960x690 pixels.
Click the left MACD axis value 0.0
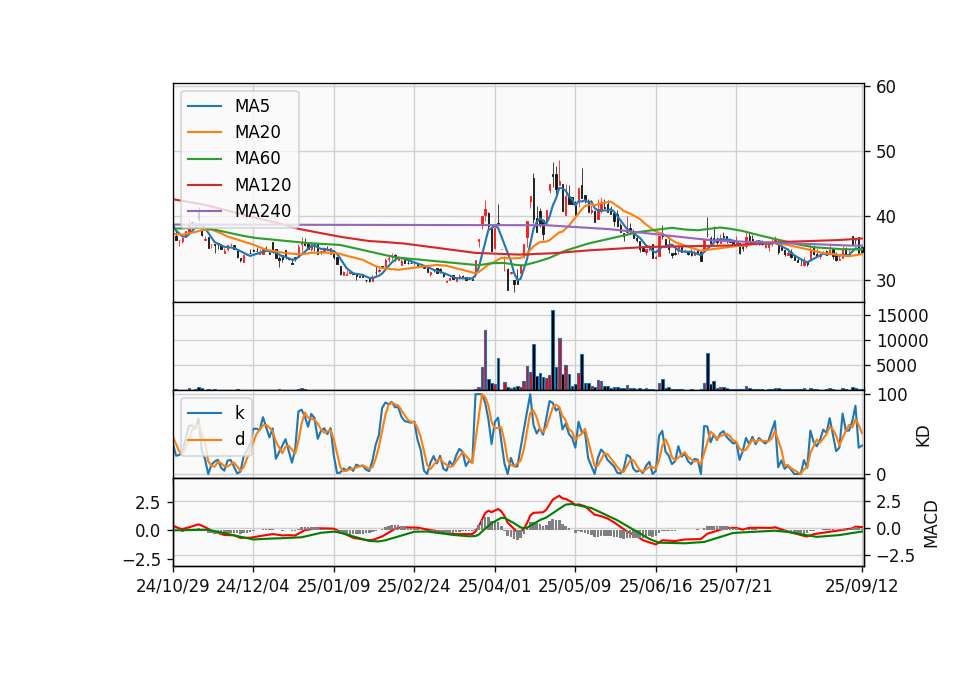(x=148, y=531)
